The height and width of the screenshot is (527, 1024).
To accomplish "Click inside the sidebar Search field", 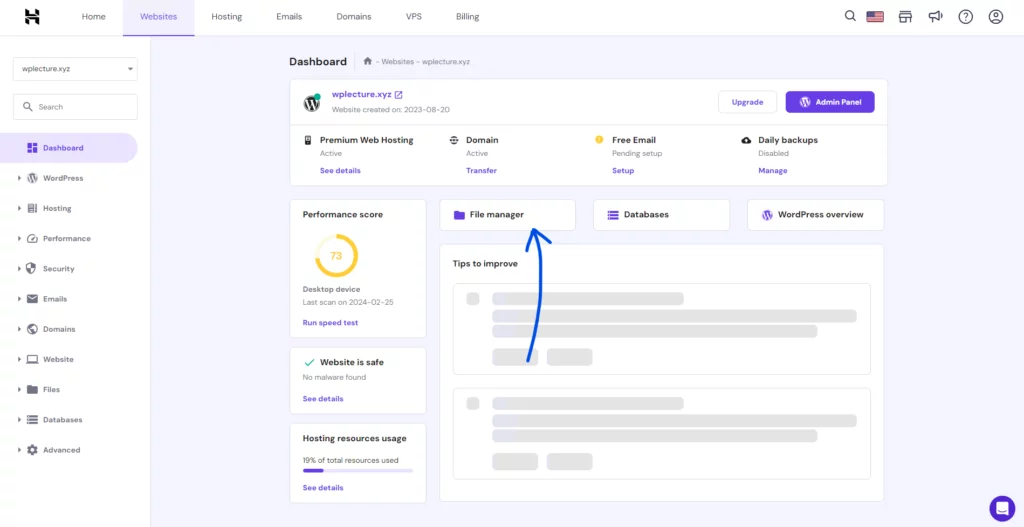I will [x=75, y=106].
